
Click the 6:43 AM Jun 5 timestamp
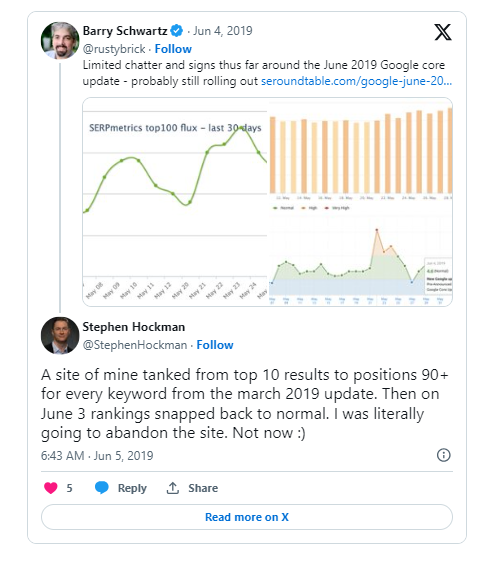tap(97, 455)
